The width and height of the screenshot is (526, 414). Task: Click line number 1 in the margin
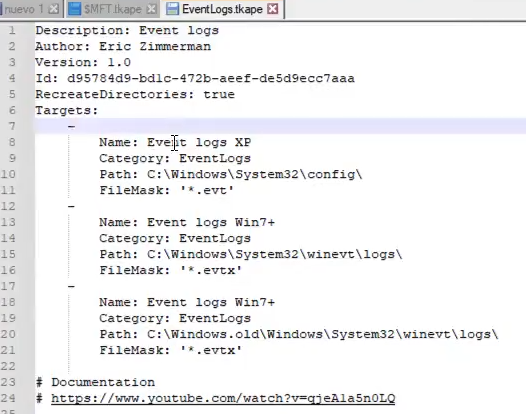[x=12, y=31]
